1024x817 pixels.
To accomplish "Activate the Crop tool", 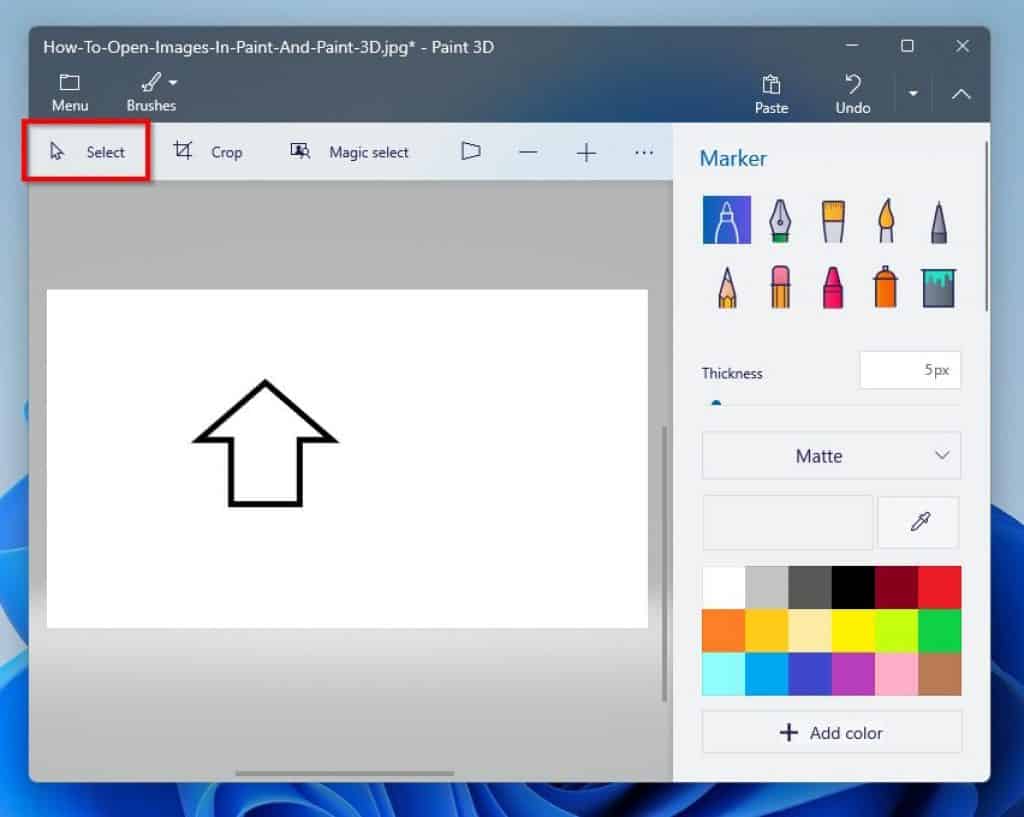I will (208, 152).
